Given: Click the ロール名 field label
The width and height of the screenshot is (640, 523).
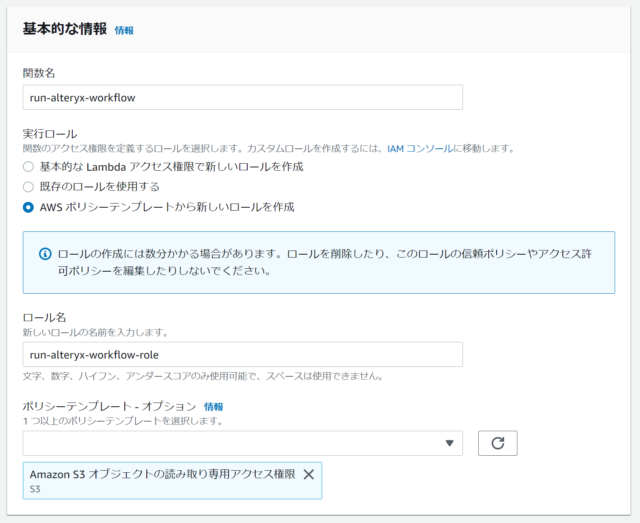Looking at the screenshot, I should [44, 318].
